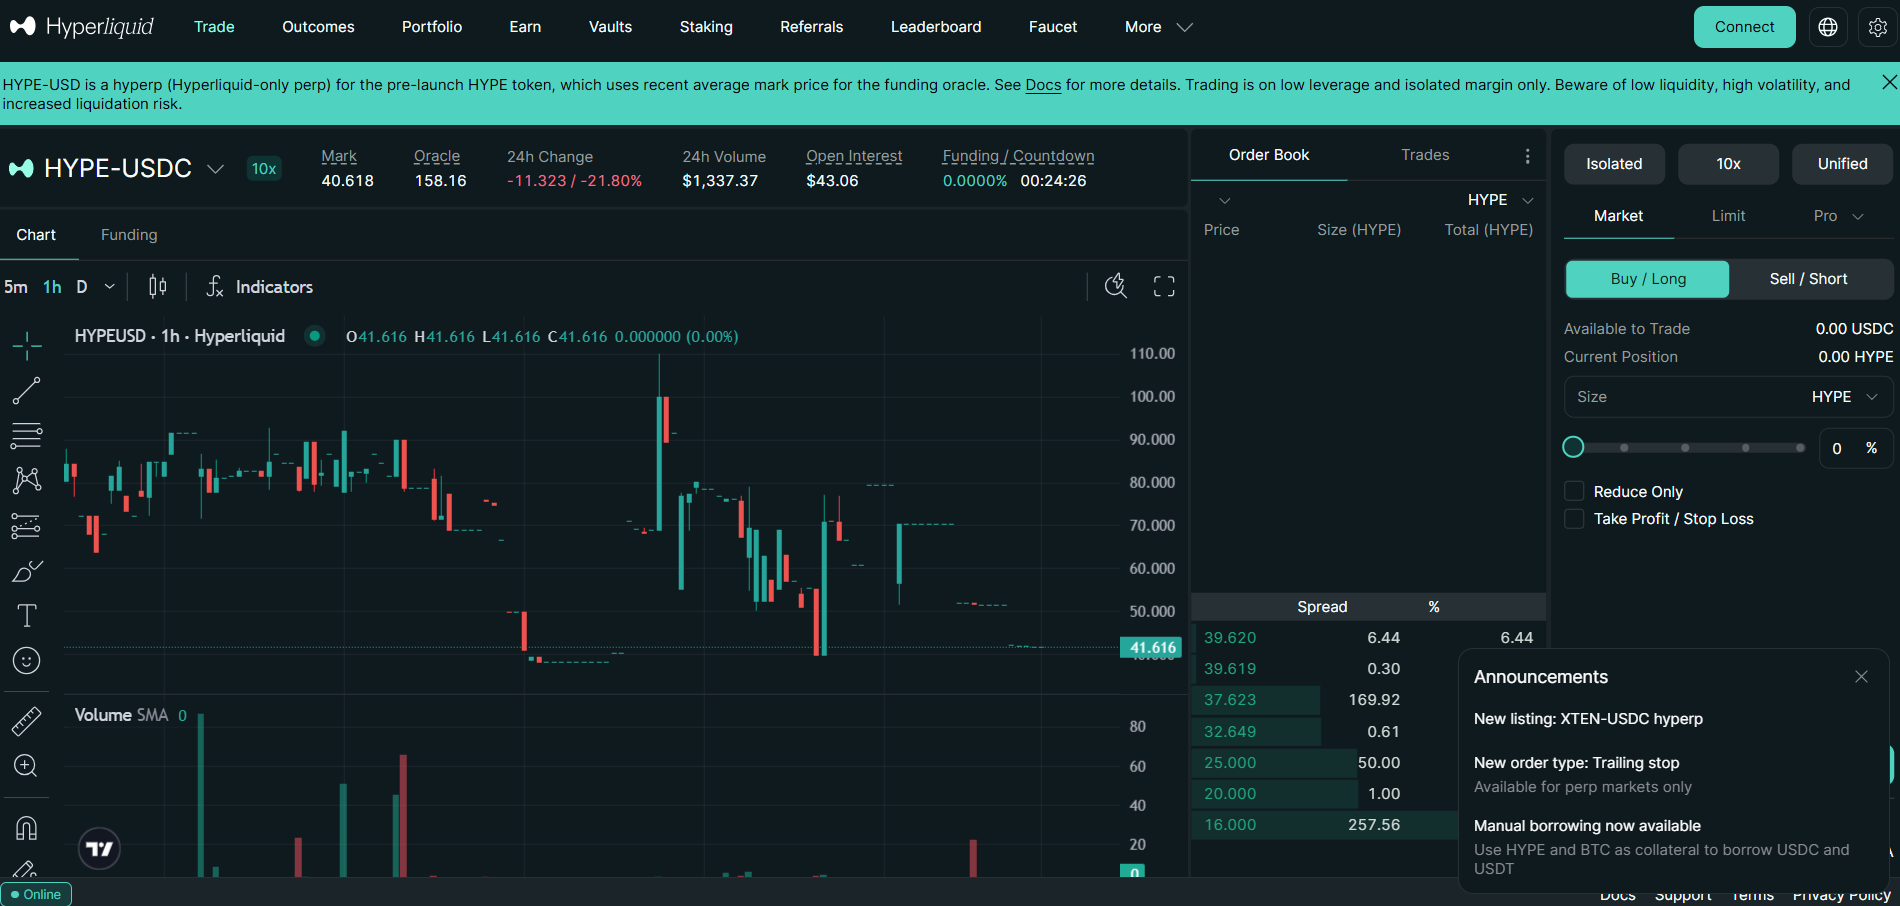The width and height of the screenshot is (1900, 906).
Task: Open the forecasting and measurement tools
Action: point(27,525)
